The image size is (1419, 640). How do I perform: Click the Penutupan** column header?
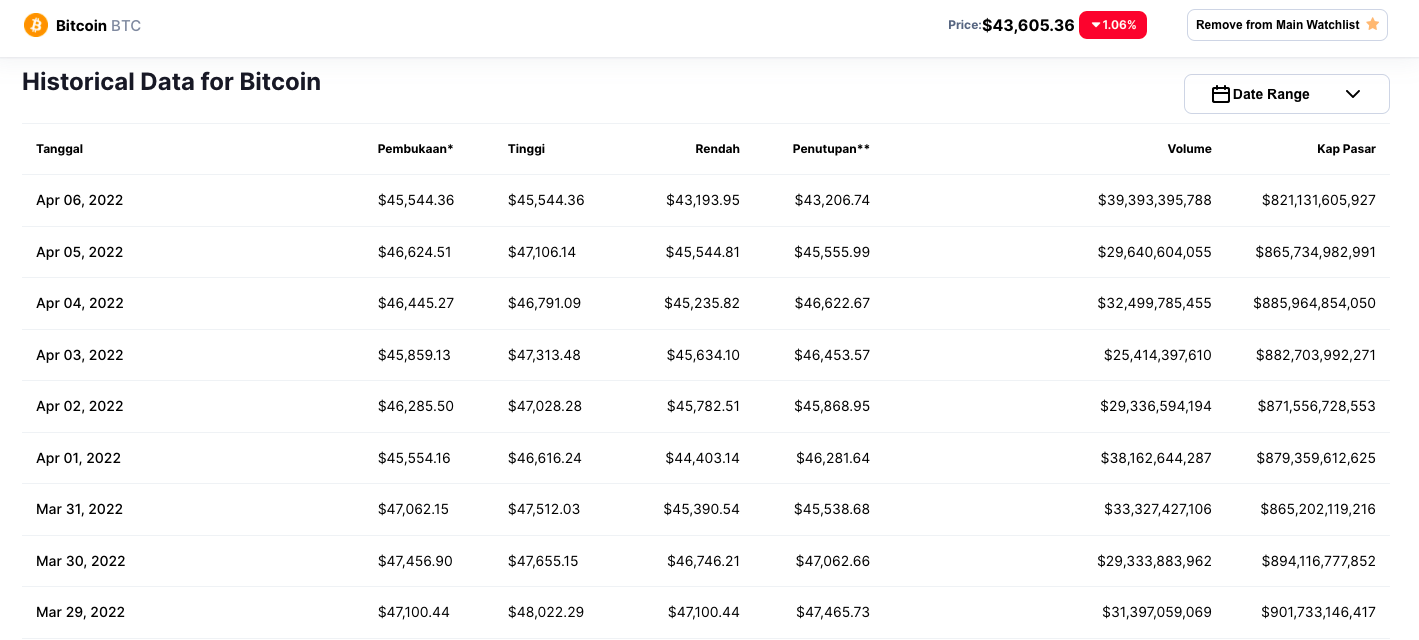[x=831, y=149]
